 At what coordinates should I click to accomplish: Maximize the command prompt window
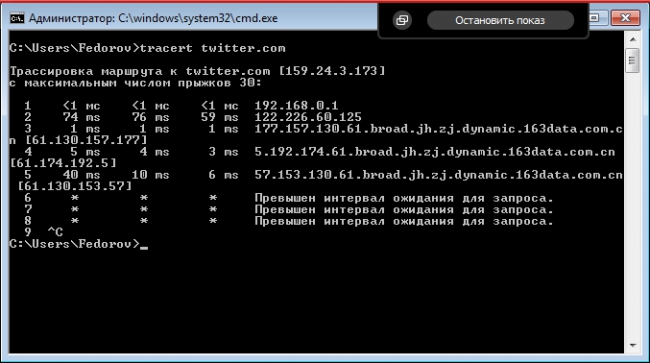(595, 18)
